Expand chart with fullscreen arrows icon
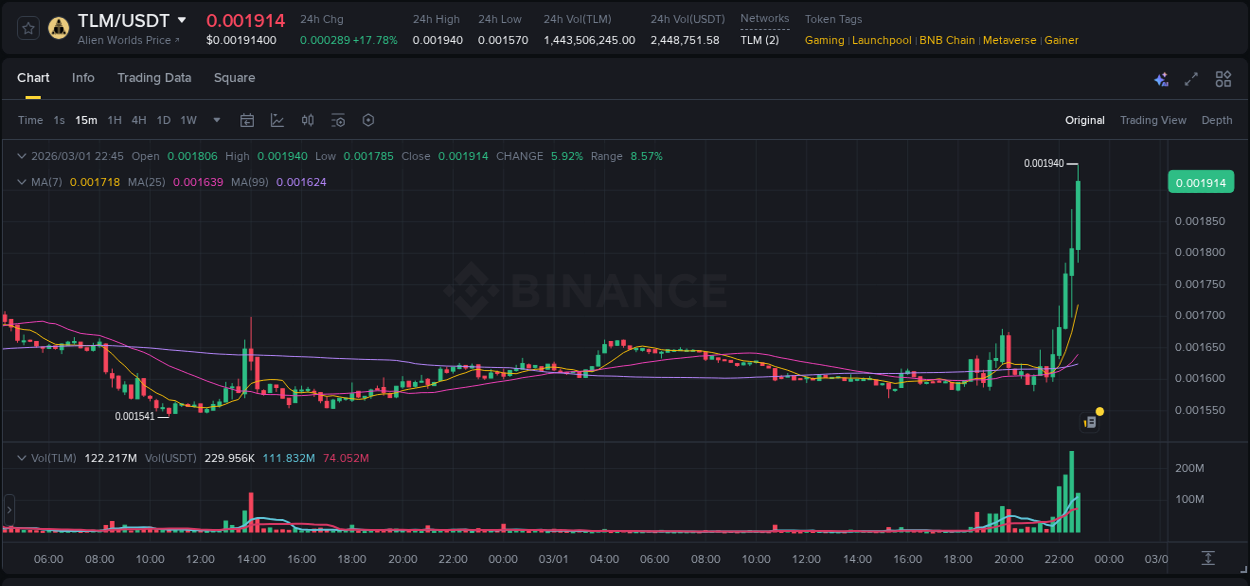 click(1191, 78)
